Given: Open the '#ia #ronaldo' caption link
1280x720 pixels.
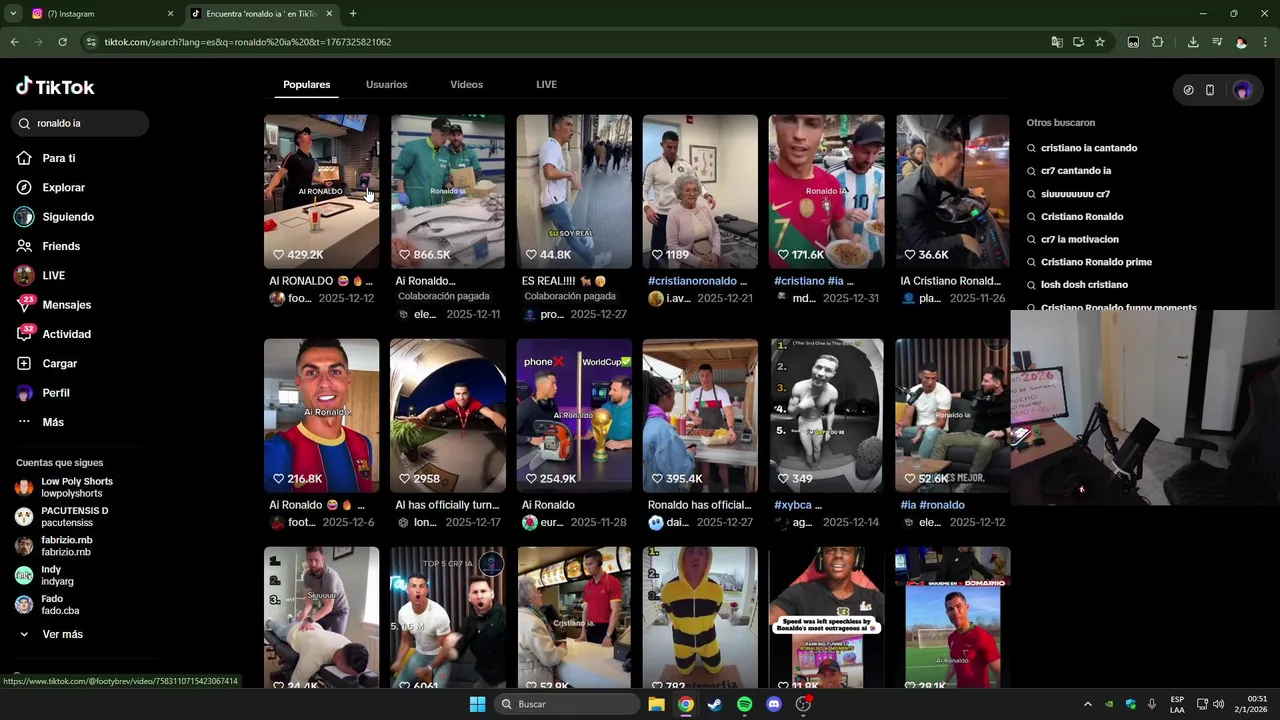Looking at the screenshot, I should (x=932, y=505).
